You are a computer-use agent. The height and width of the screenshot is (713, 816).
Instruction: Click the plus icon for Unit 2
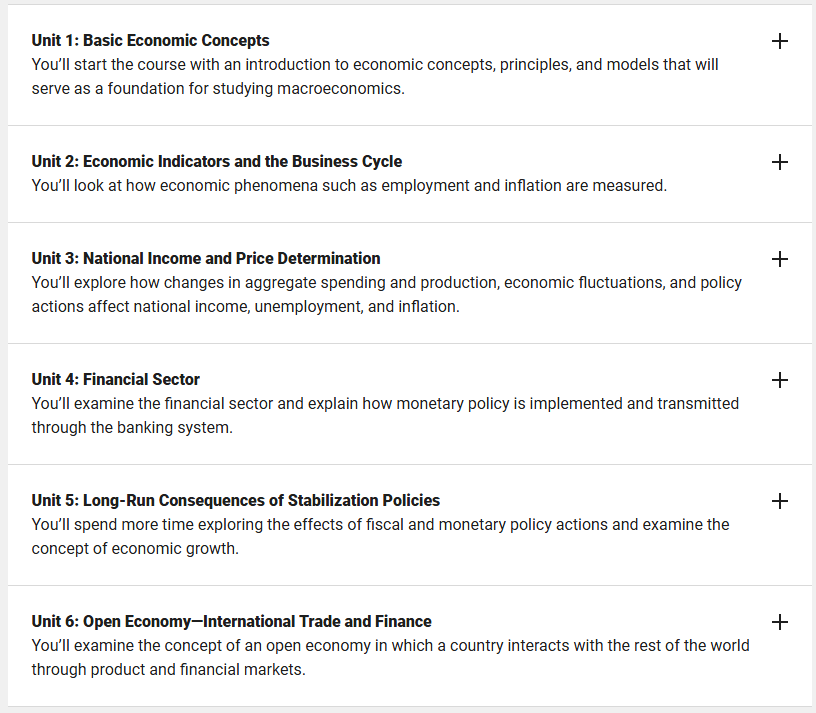pos(779,162)
